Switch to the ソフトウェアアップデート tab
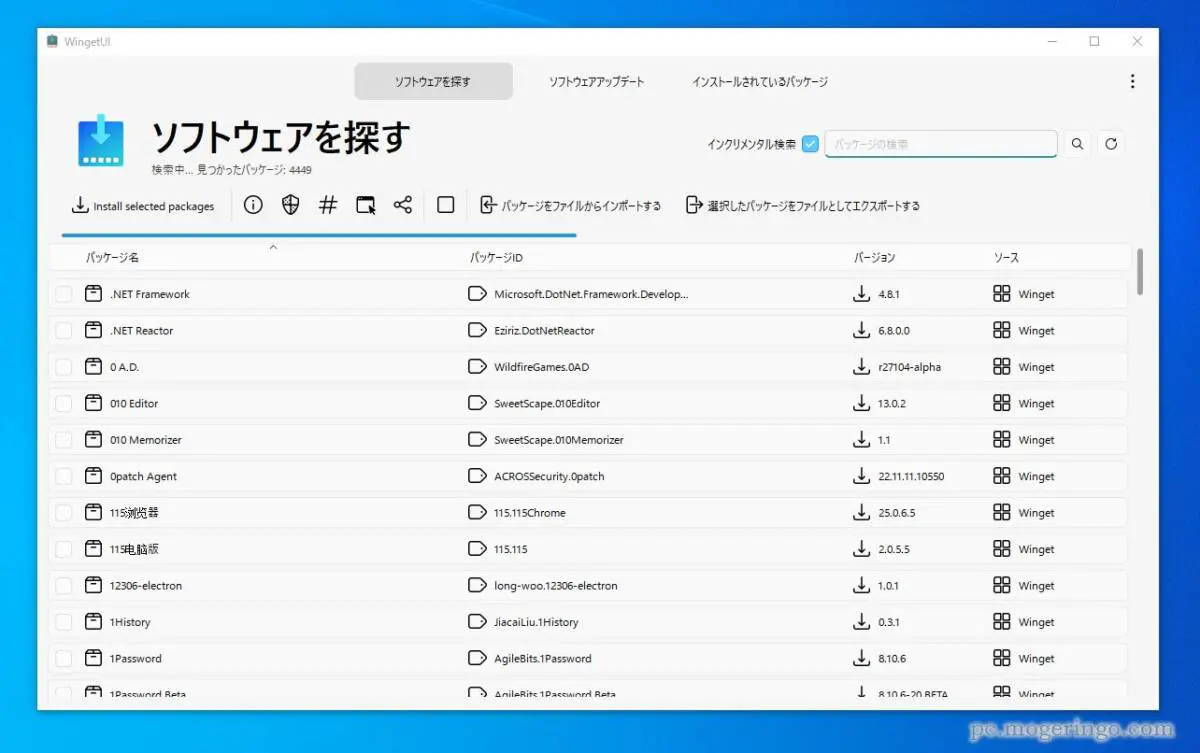Viewport: 1200px width, 753px height. coord(597,82)
